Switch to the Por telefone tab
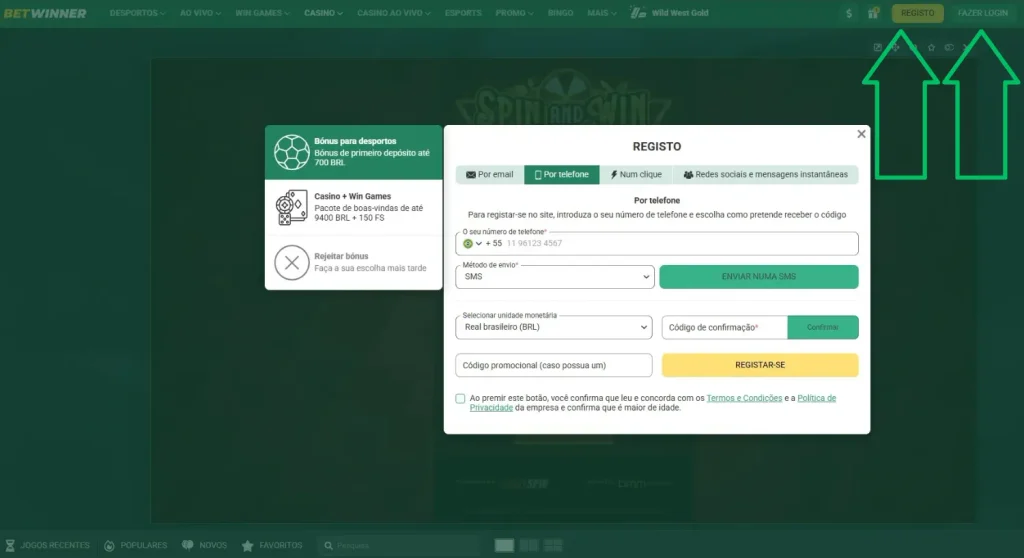 pos(562,174)
